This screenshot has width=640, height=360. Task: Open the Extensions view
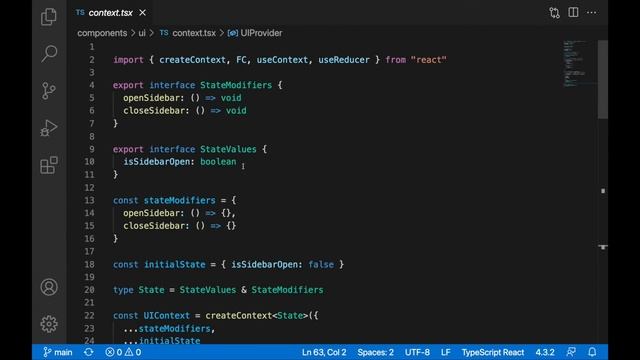click(x=49, y=165)
